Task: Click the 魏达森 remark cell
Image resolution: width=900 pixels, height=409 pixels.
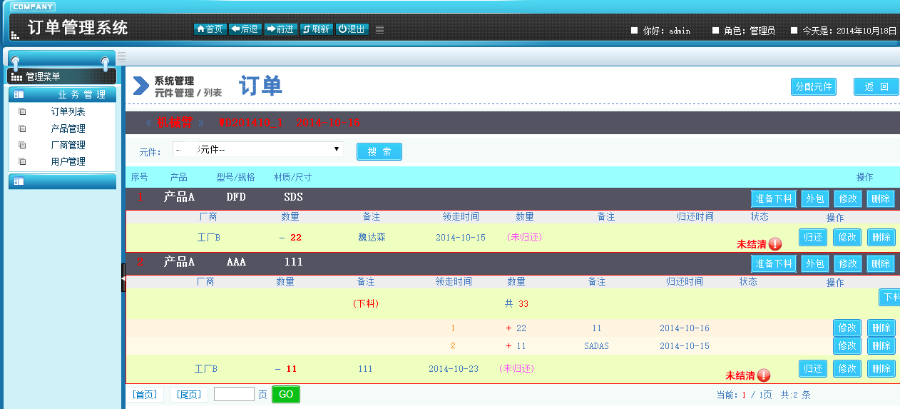Action: click(x=371, y=237)
